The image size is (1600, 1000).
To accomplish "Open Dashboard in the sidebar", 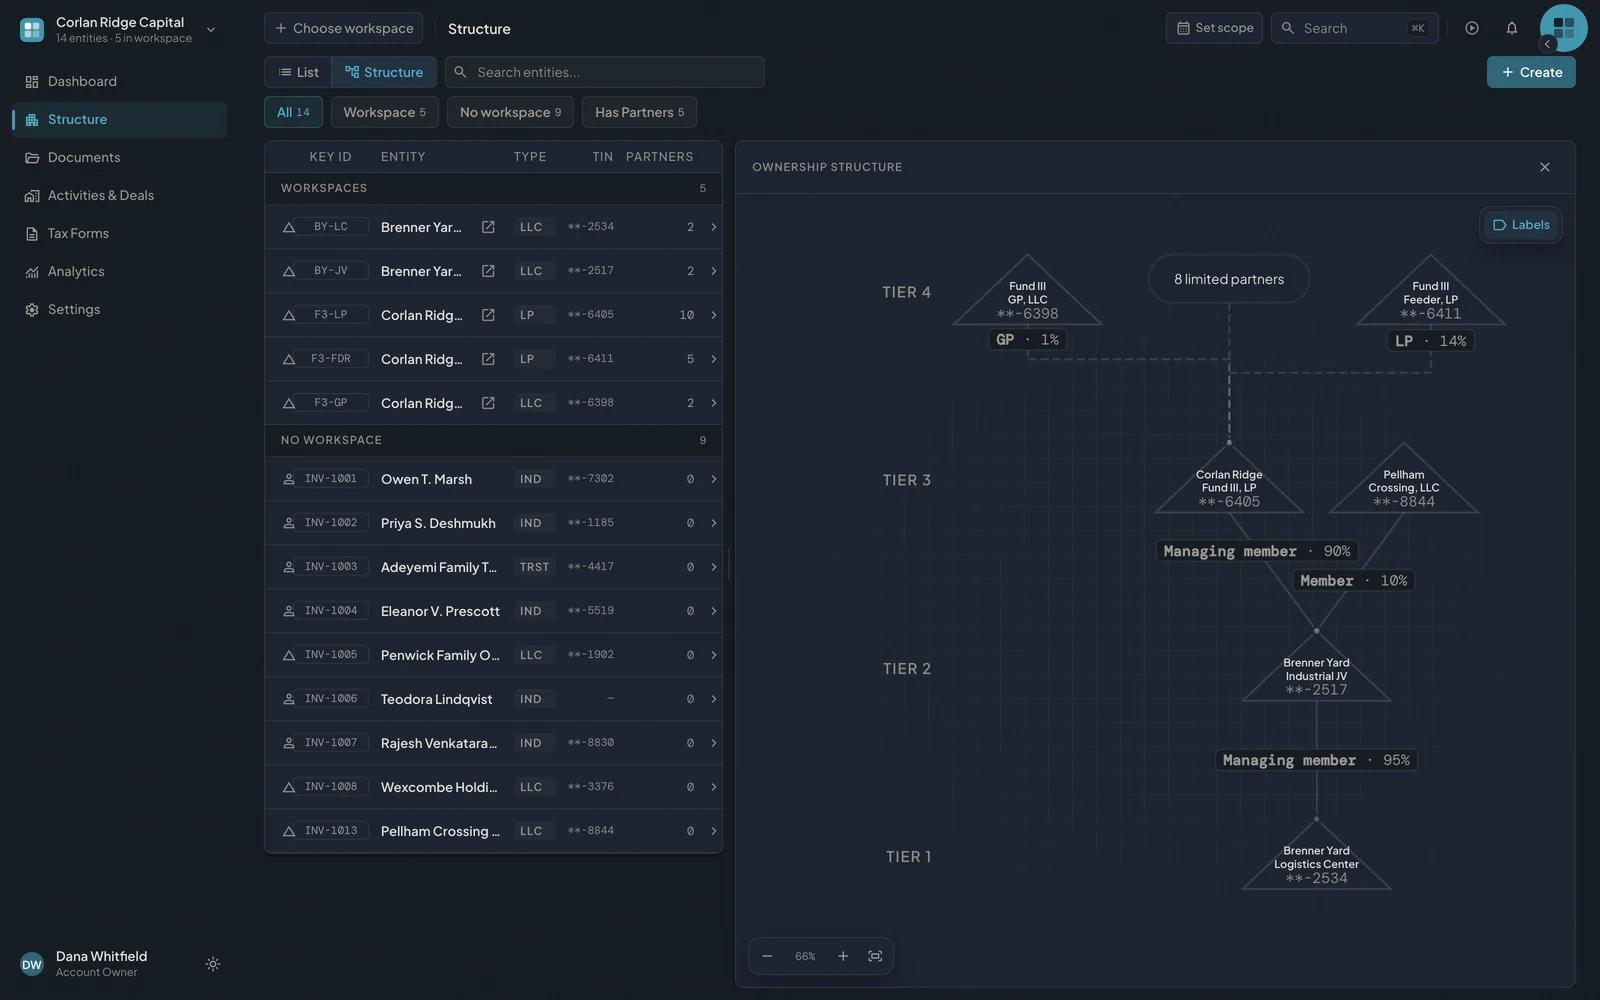I will [119, 81].
